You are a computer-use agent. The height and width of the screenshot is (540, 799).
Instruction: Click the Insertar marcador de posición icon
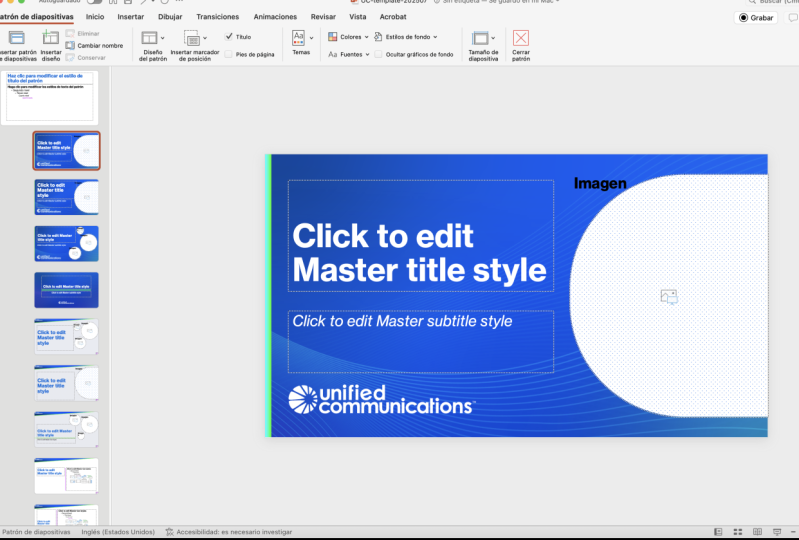tap(192, 38)
